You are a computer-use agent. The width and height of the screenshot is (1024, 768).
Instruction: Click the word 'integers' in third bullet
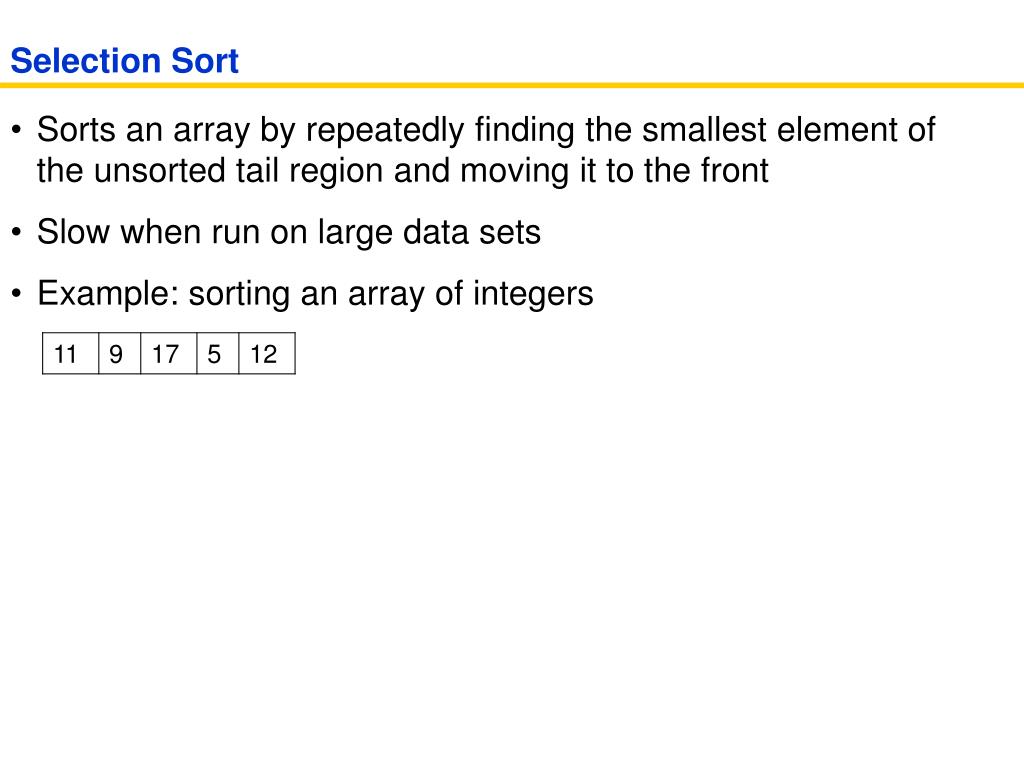tap(533, 294)
